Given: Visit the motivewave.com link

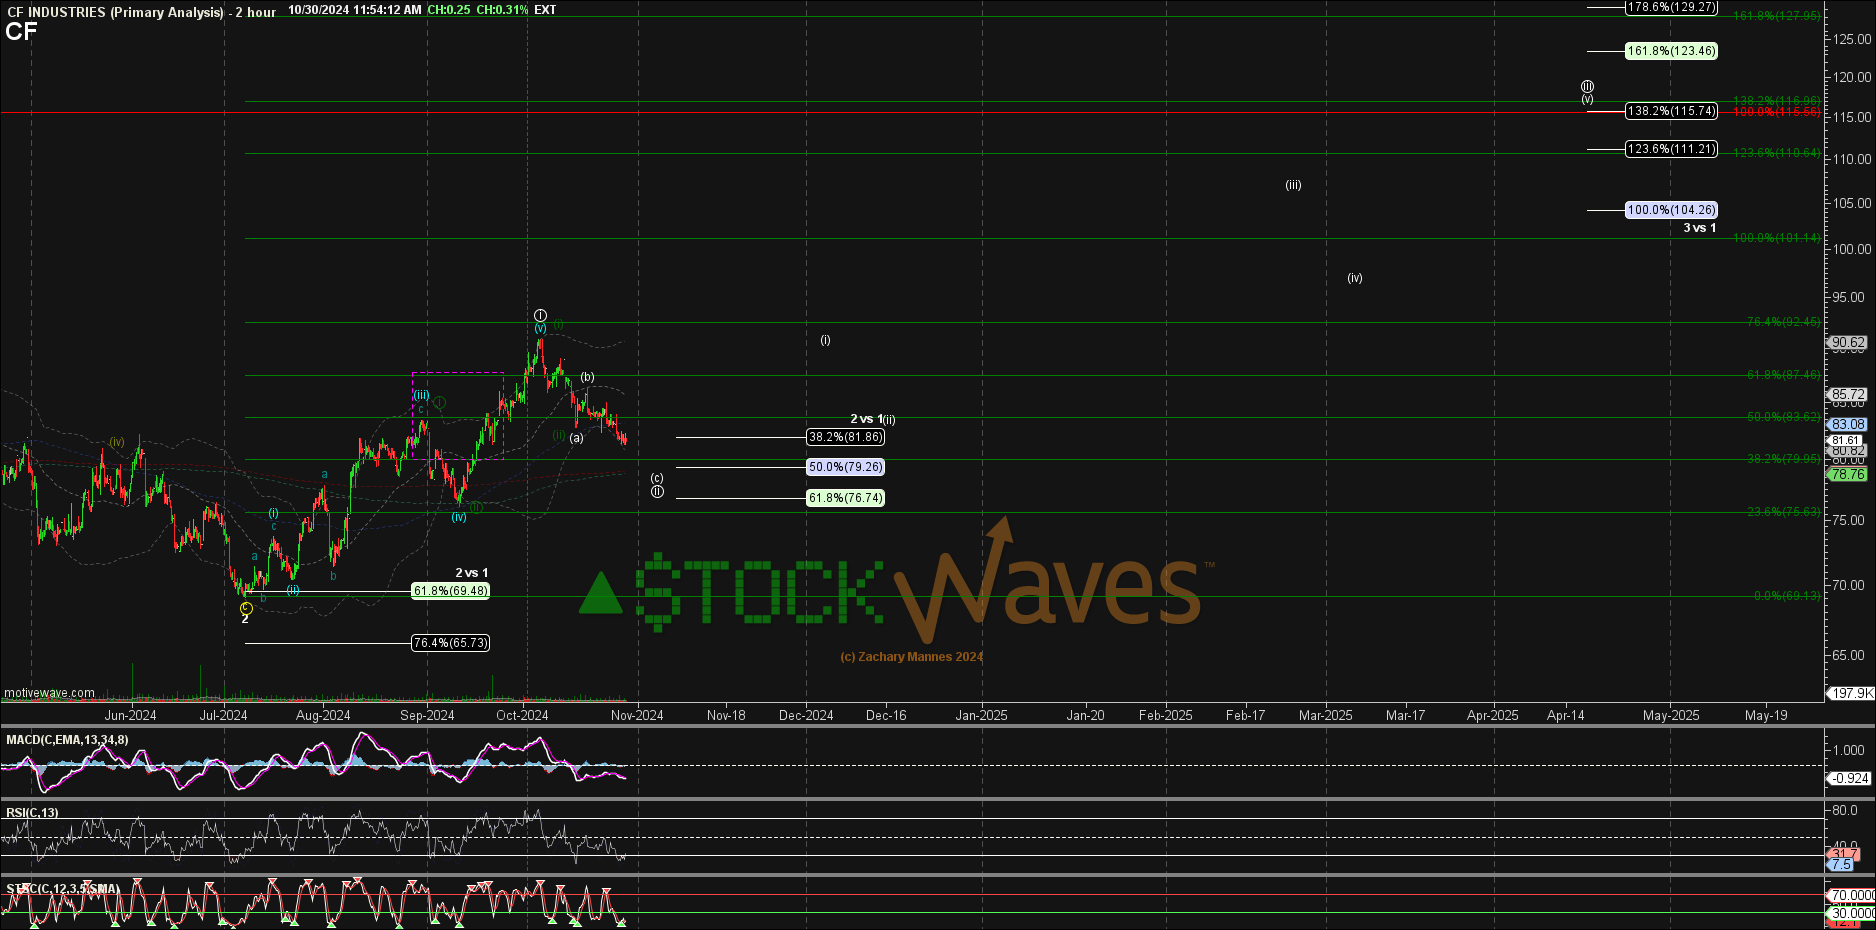Looking at the screenshot, I should coord(48,693).
